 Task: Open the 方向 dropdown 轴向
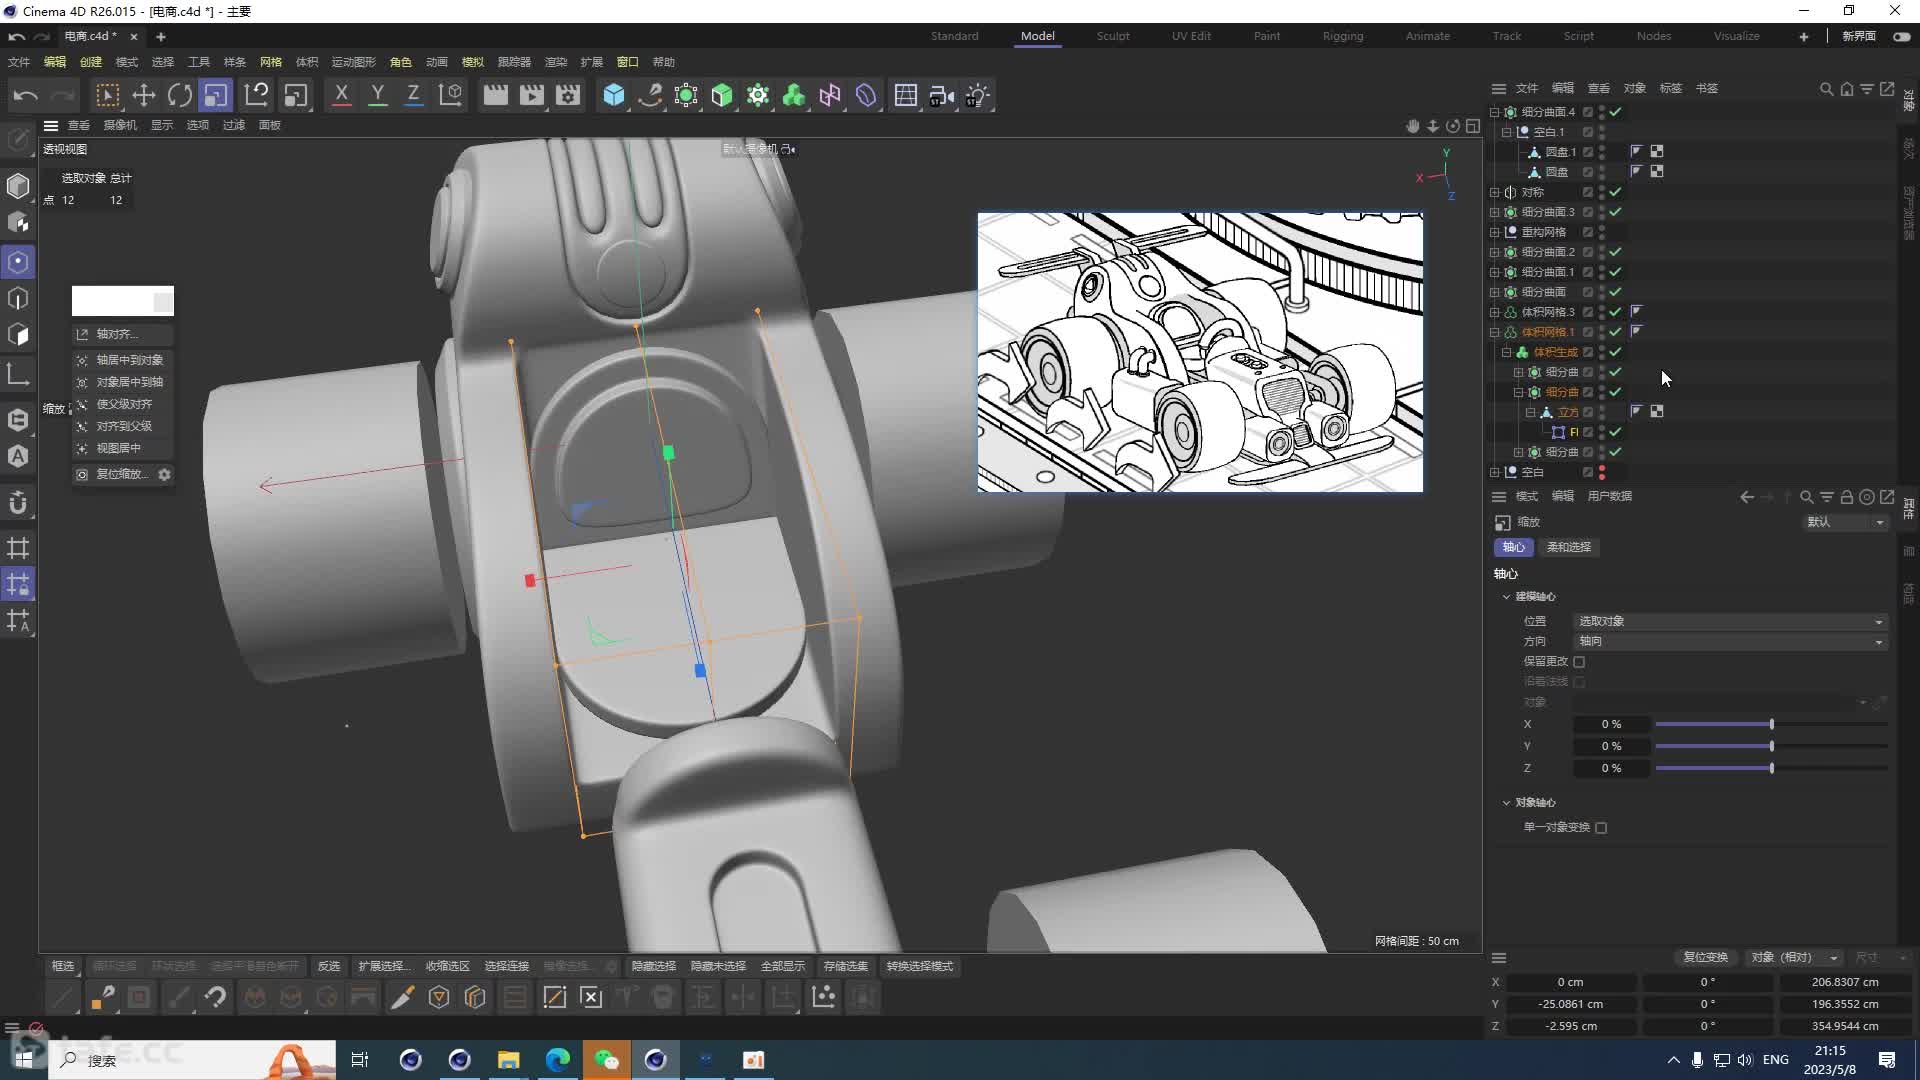pyautogui.click(x=1730, y=641)
